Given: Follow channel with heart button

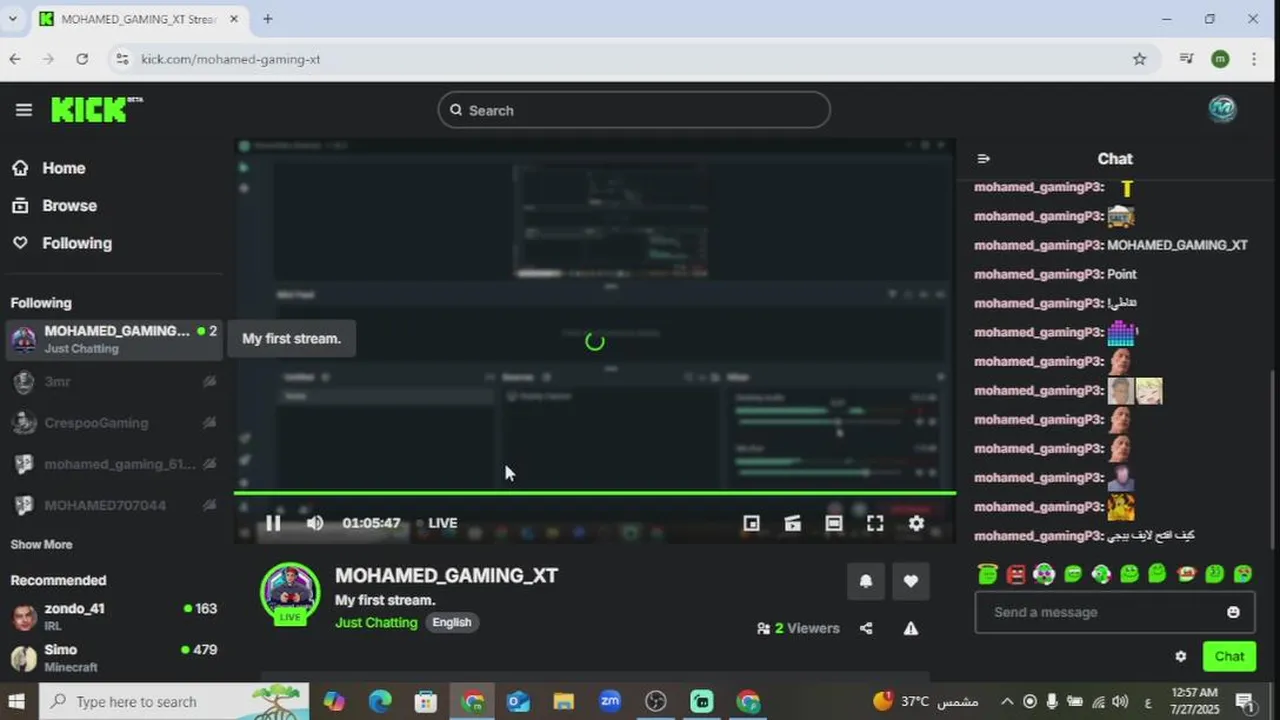Looking at the screenshot, I should point(910,581).
